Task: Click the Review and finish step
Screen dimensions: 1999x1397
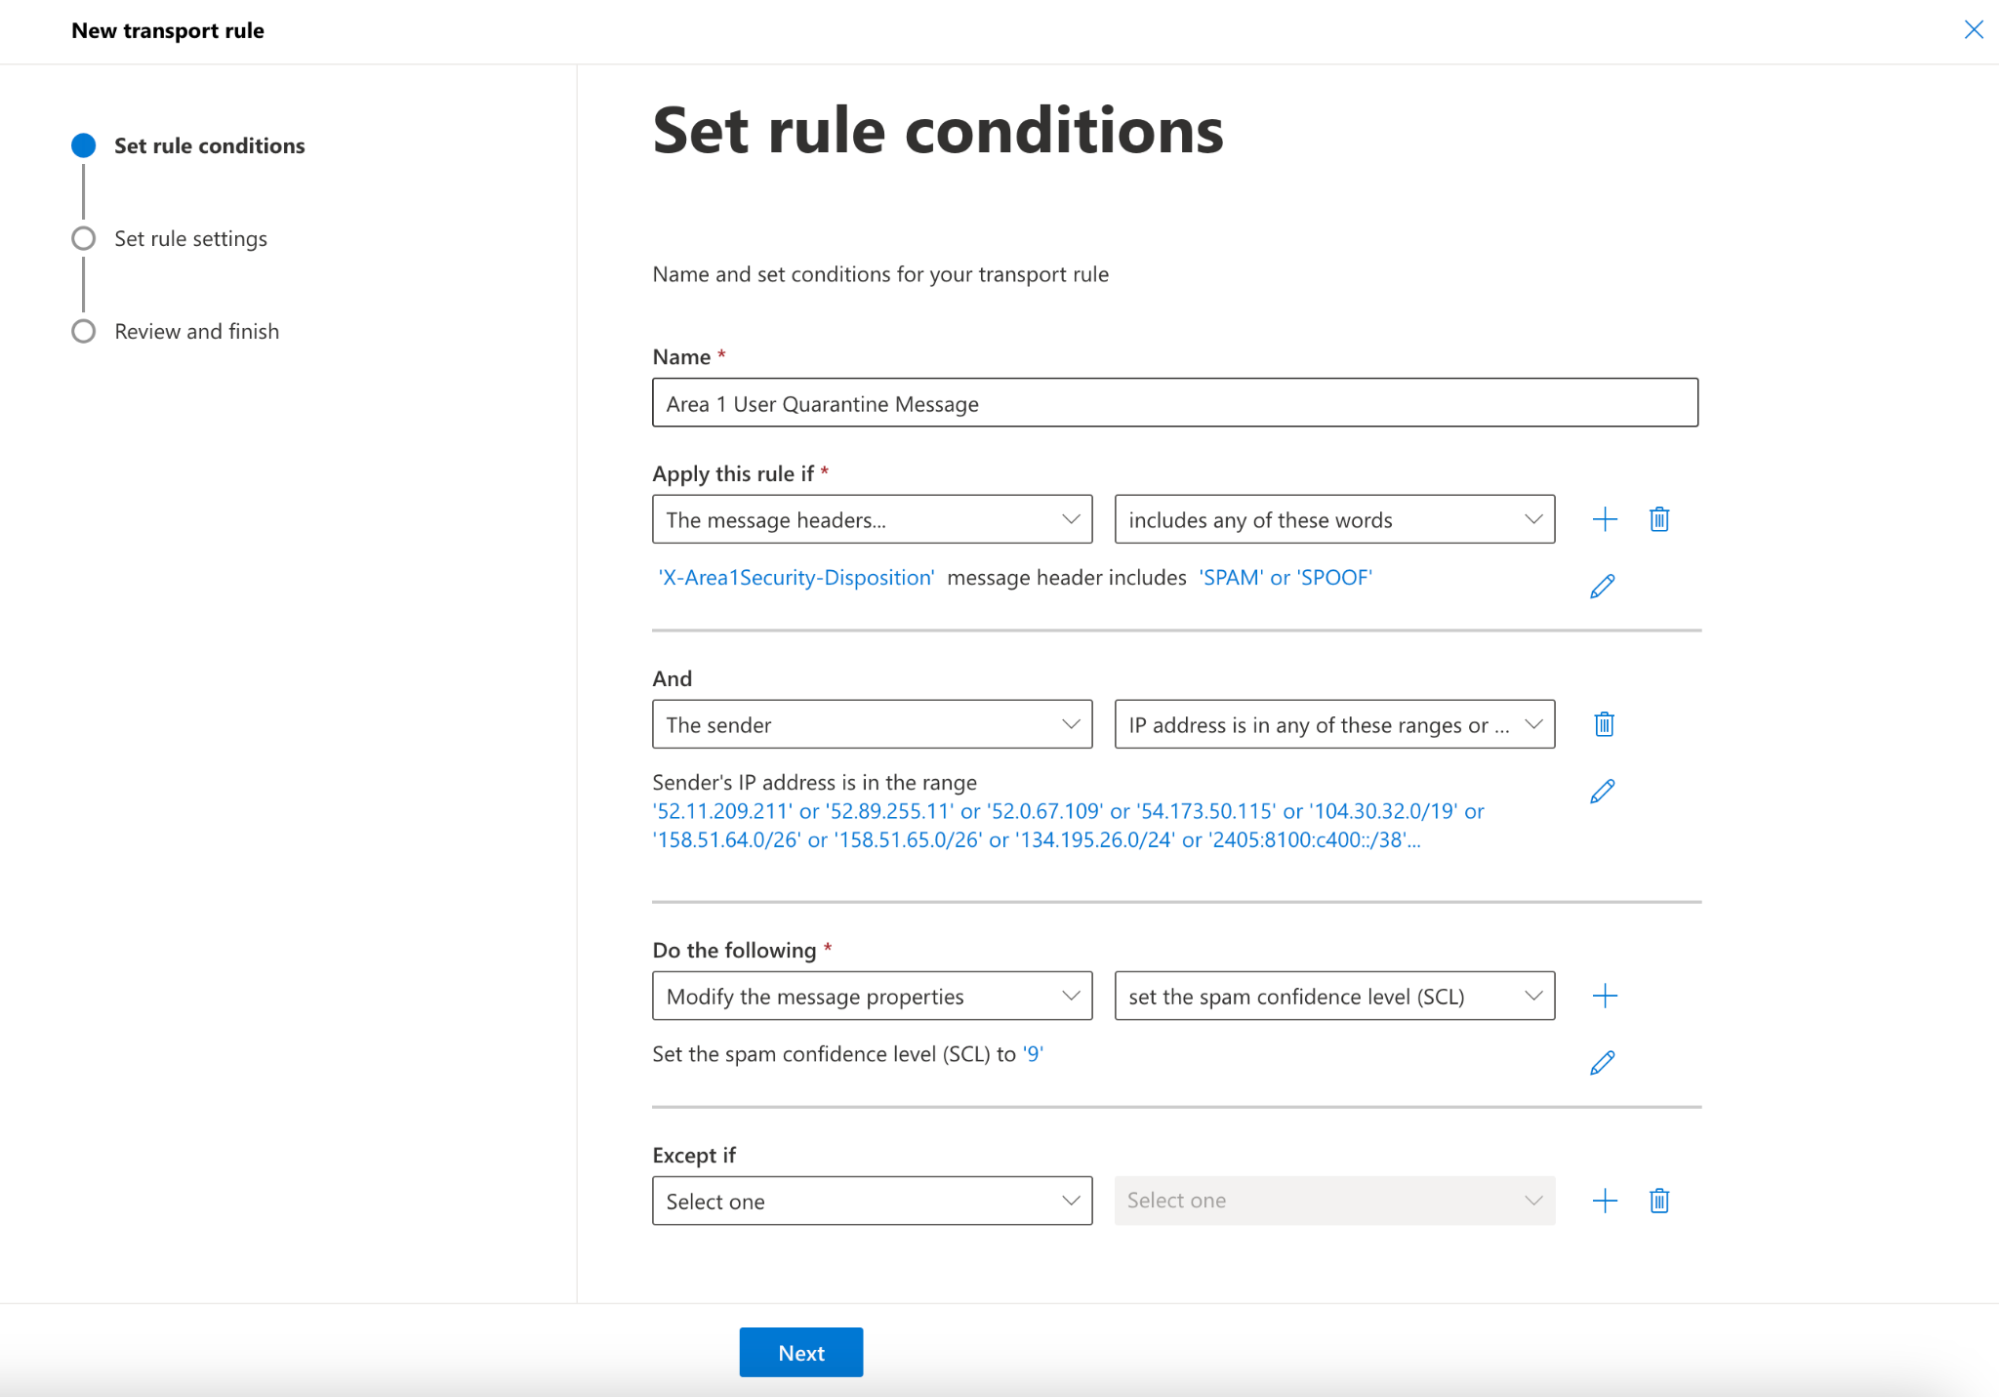Action: (x=197, y=331)
